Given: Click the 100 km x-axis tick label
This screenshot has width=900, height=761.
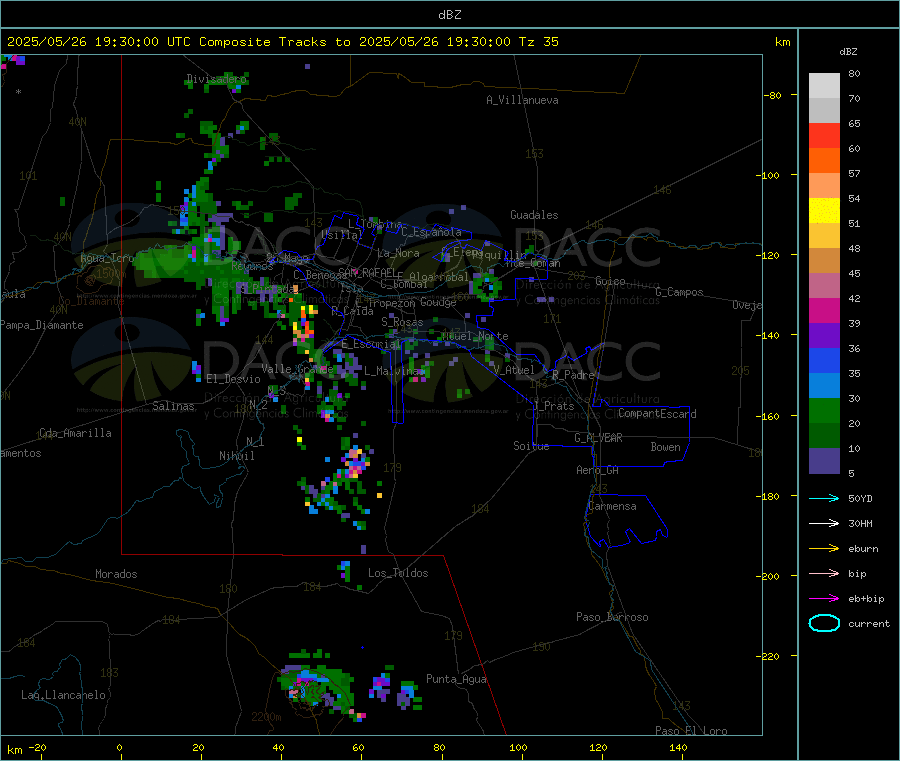Looking at the screenshot, I should click(x=518, y=747).
